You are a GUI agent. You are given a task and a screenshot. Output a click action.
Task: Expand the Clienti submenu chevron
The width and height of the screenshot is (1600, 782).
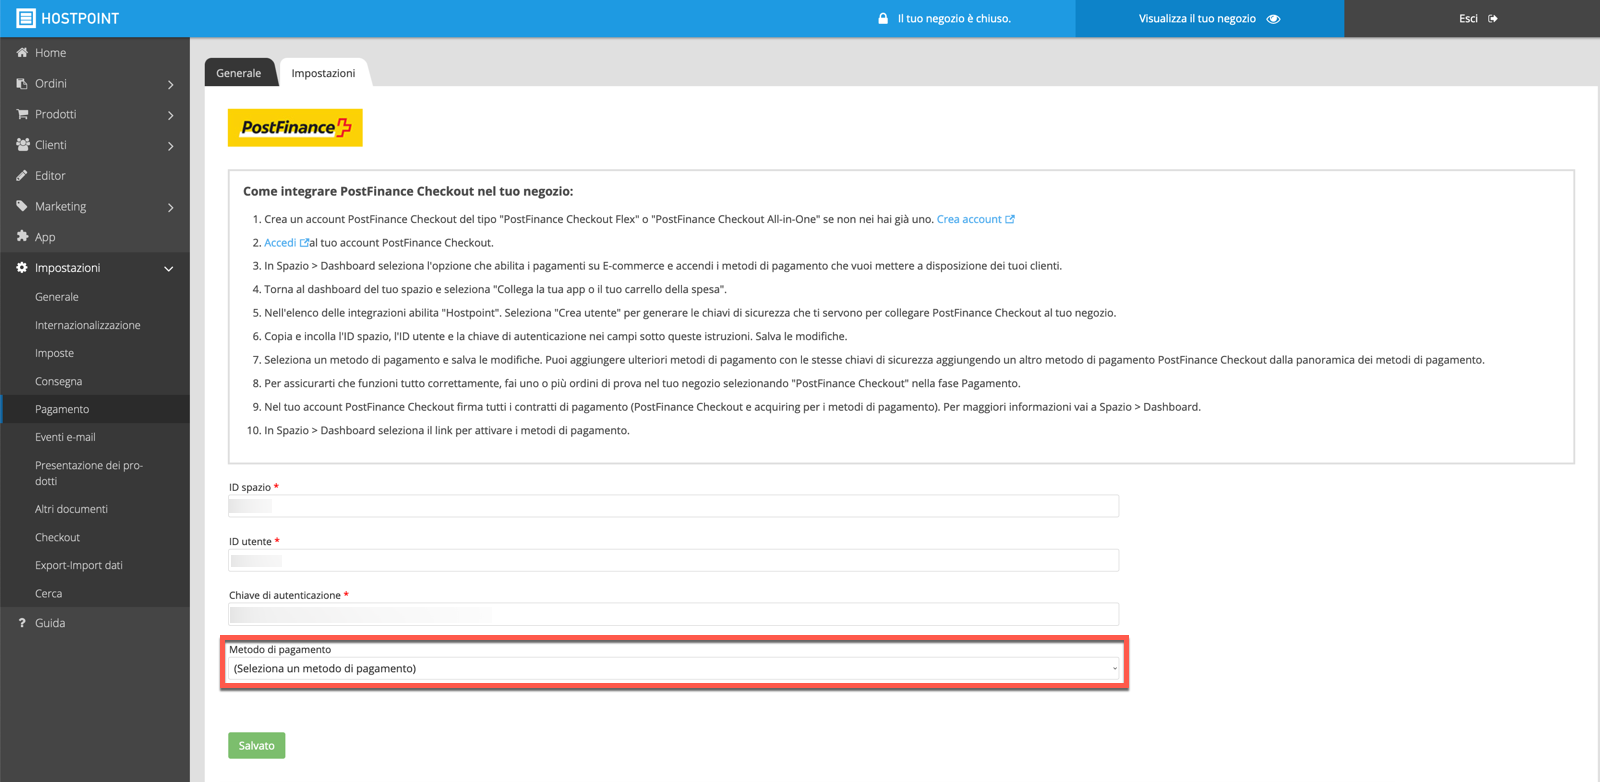[x=171, y=147]
